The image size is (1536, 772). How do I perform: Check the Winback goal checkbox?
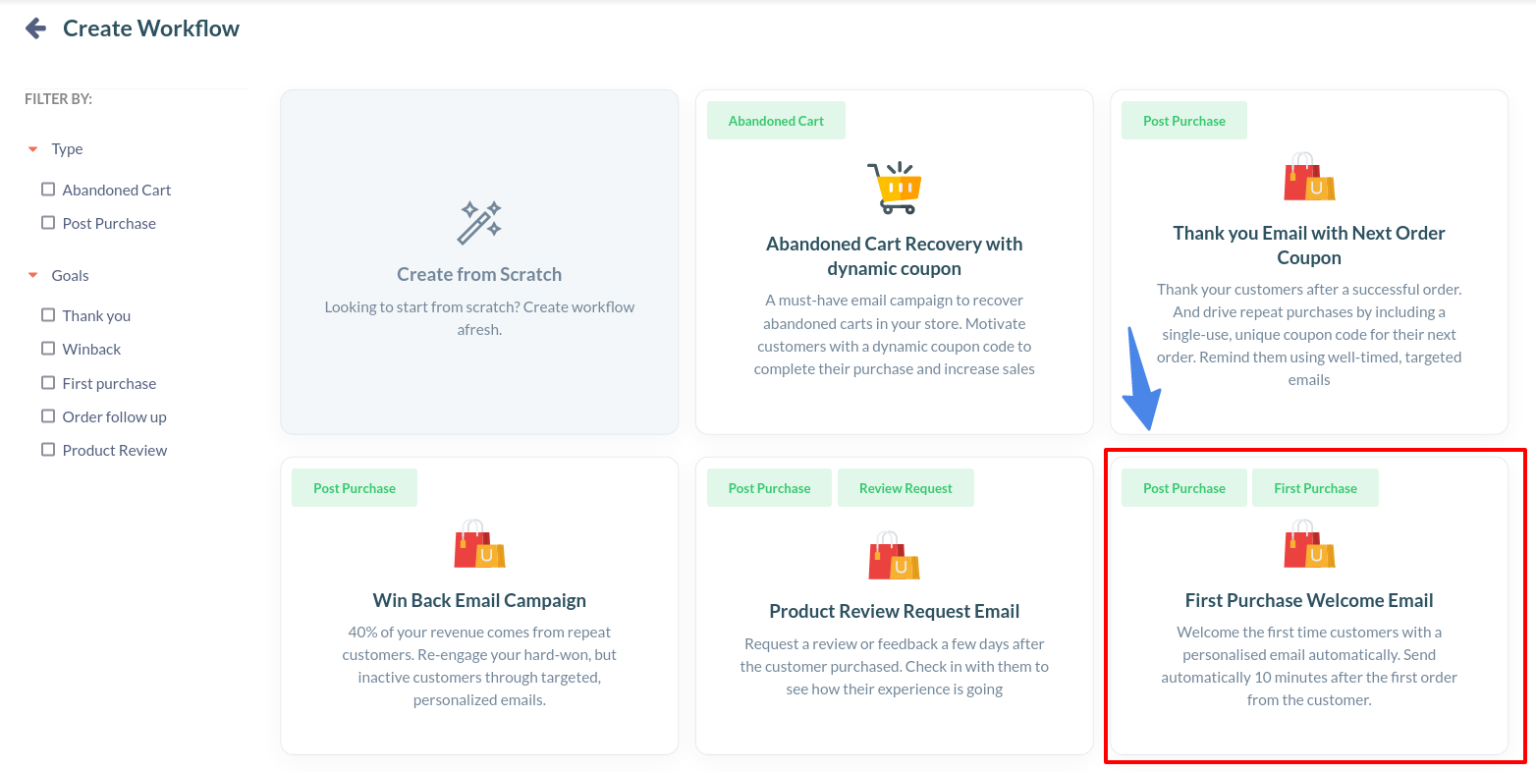pos(47,349)
